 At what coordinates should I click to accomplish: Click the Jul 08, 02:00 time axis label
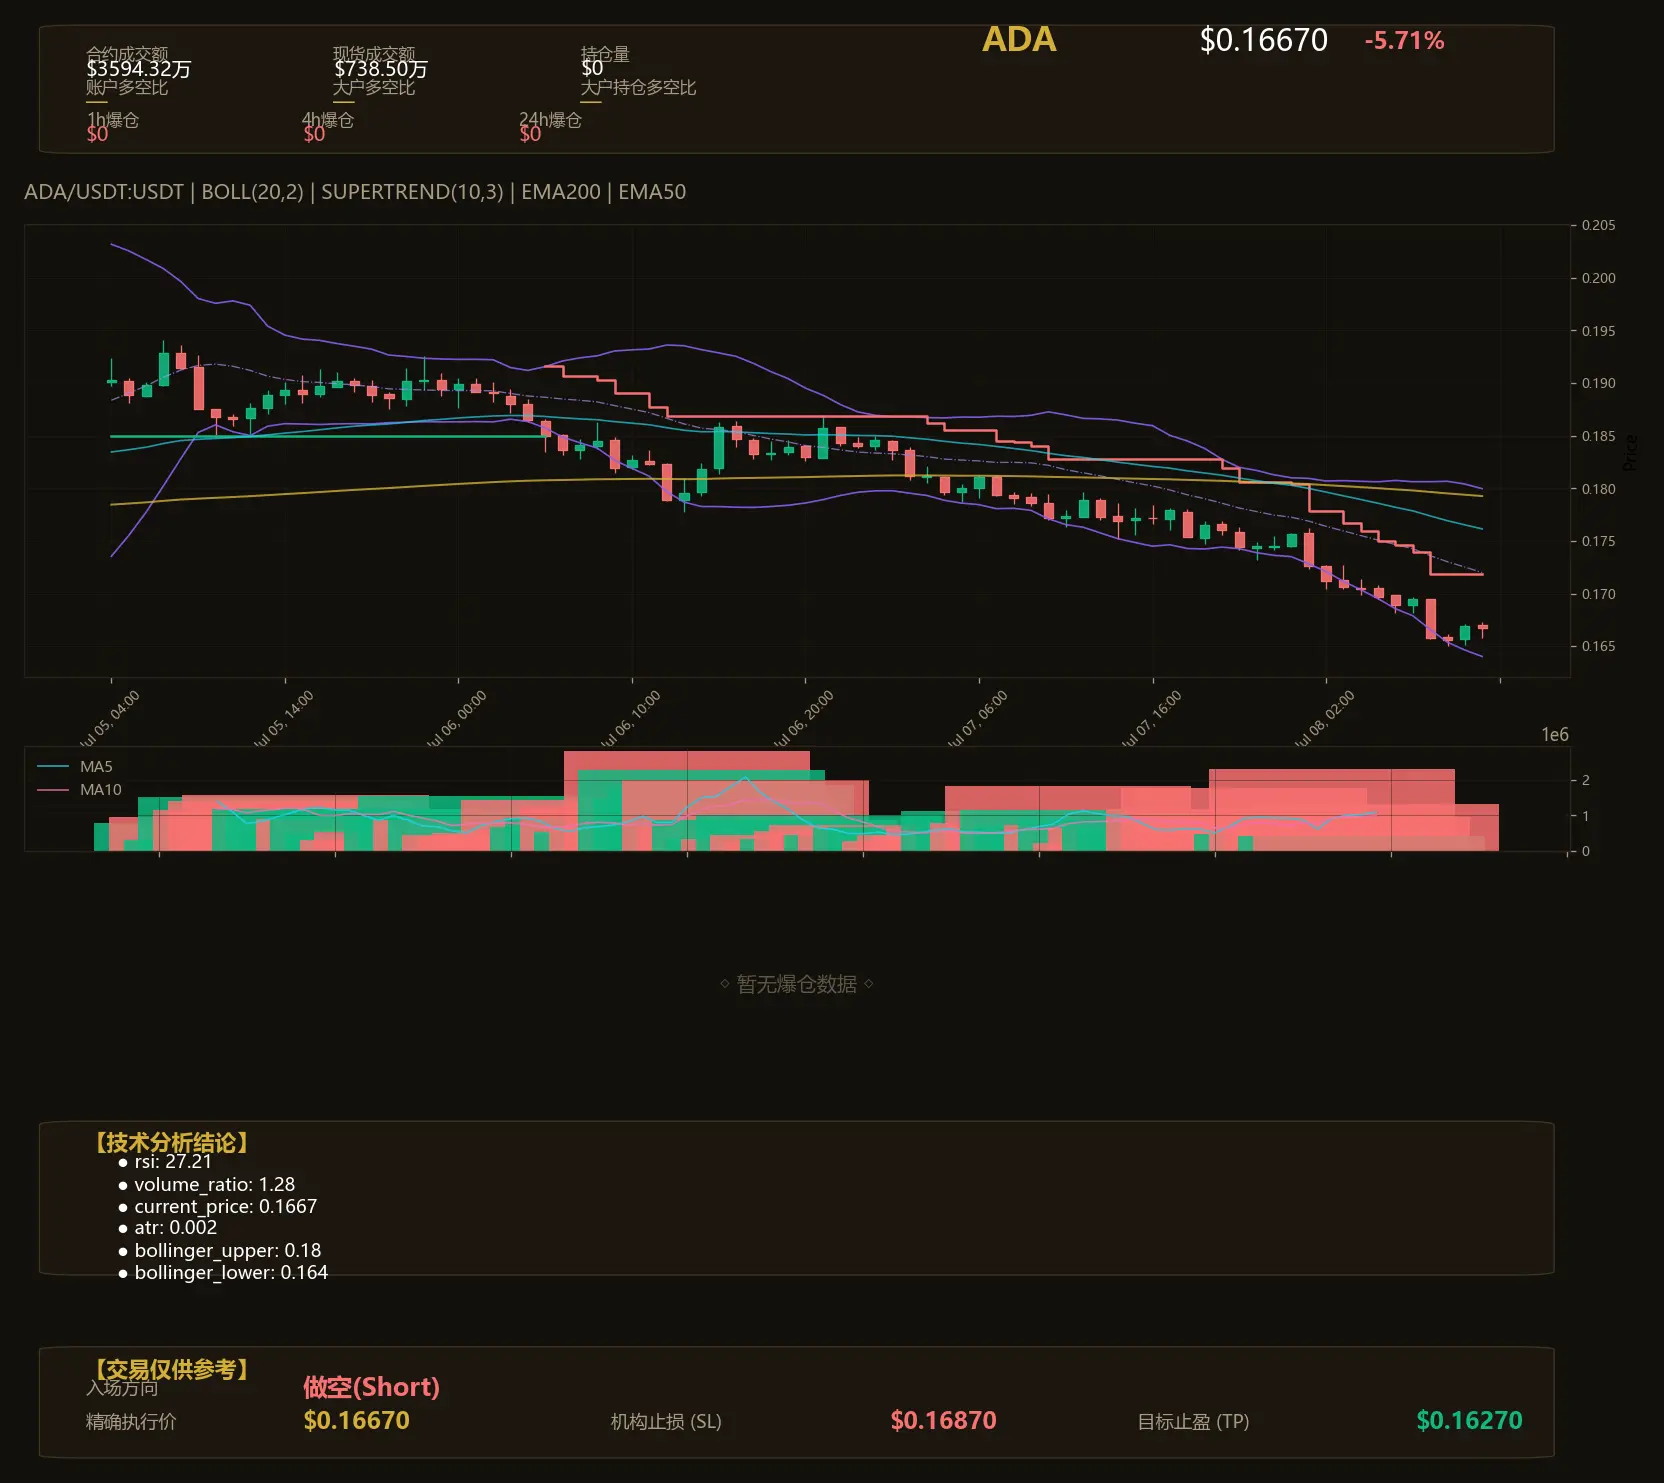point(1324,720)
